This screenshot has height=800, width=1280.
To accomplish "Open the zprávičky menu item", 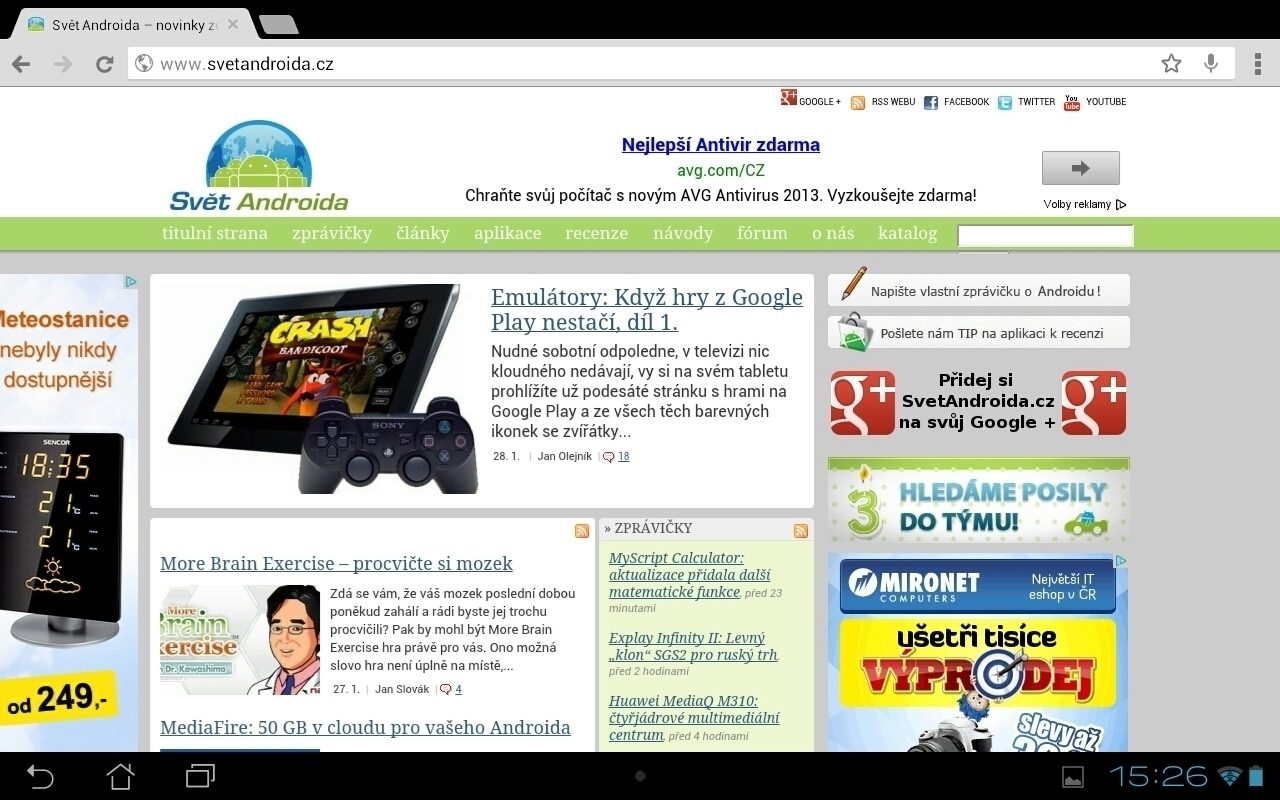I will click(x=332, y=233).
